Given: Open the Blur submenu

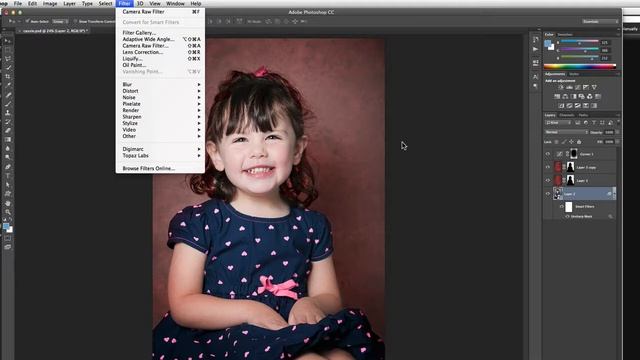Looking at the screenshot, I should tap(160, 84).
